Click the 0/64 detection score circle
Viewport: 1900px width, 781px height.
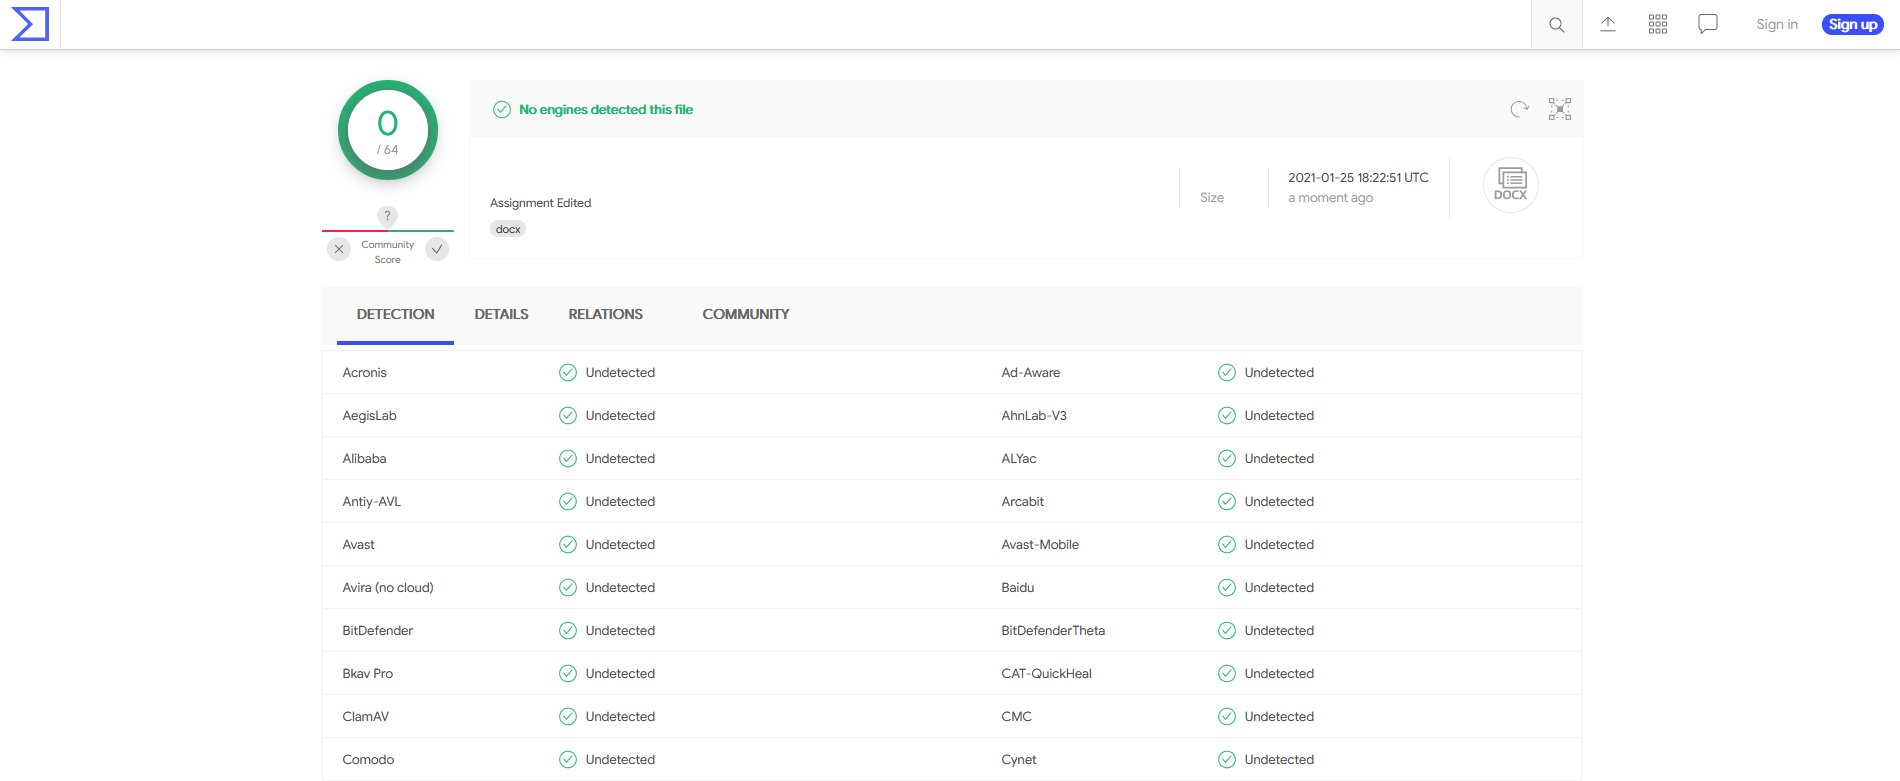tap(388, 130)
